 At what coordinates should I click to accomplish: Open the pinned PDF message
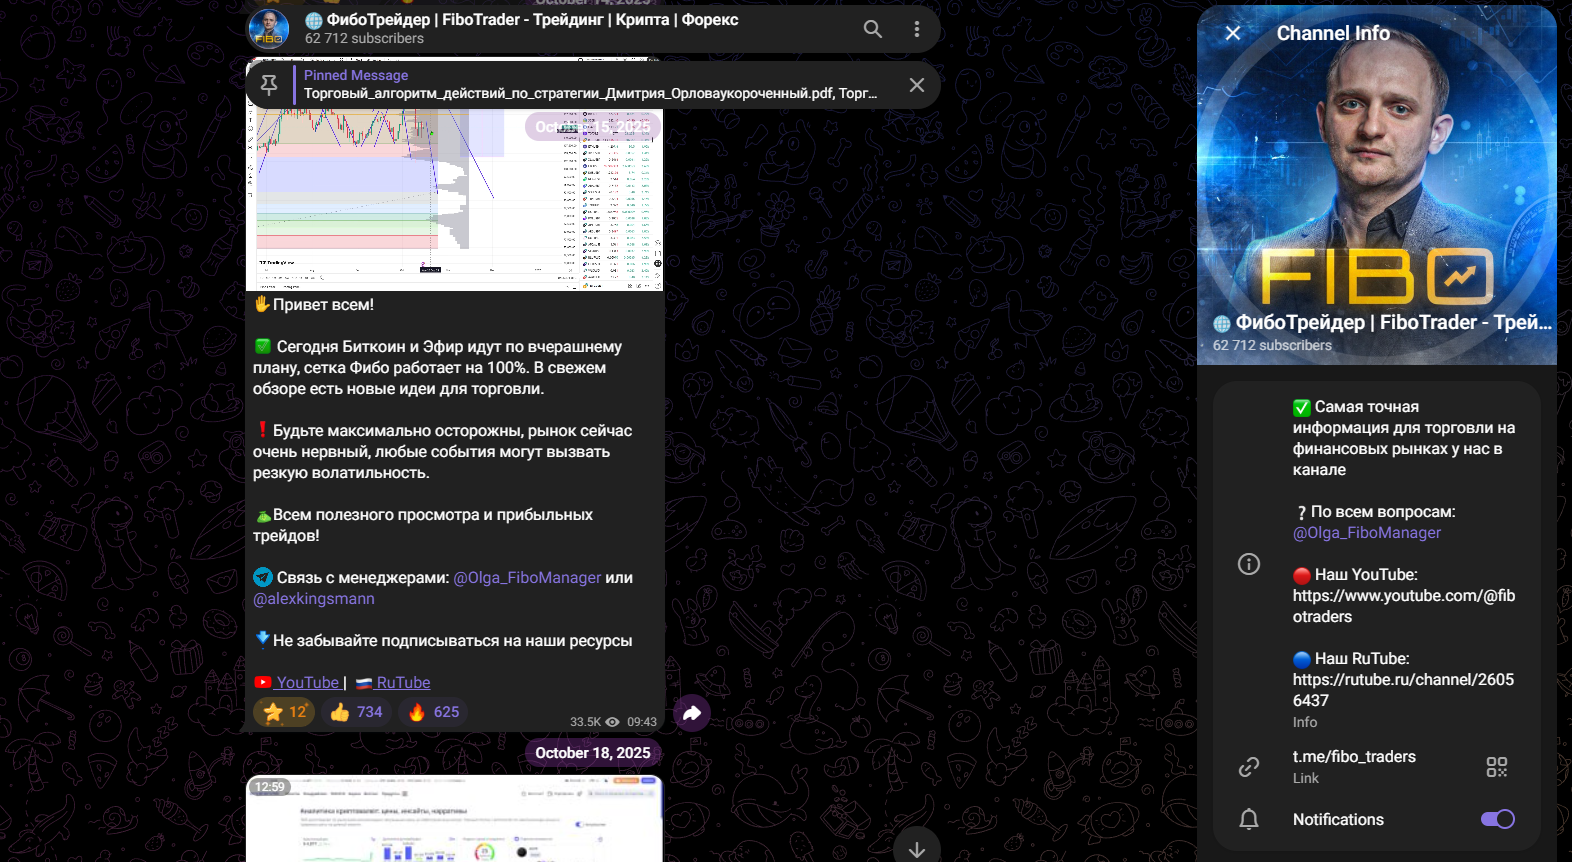[590, 85]
